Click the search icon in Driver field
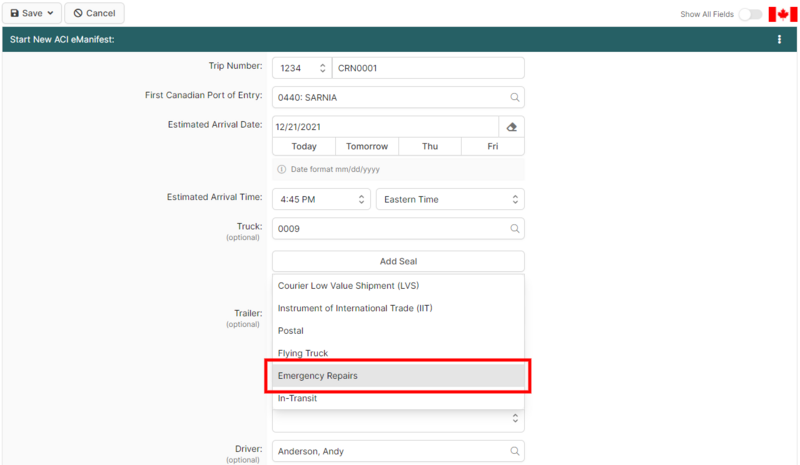The image size is (800, 465). pos(514,451)
